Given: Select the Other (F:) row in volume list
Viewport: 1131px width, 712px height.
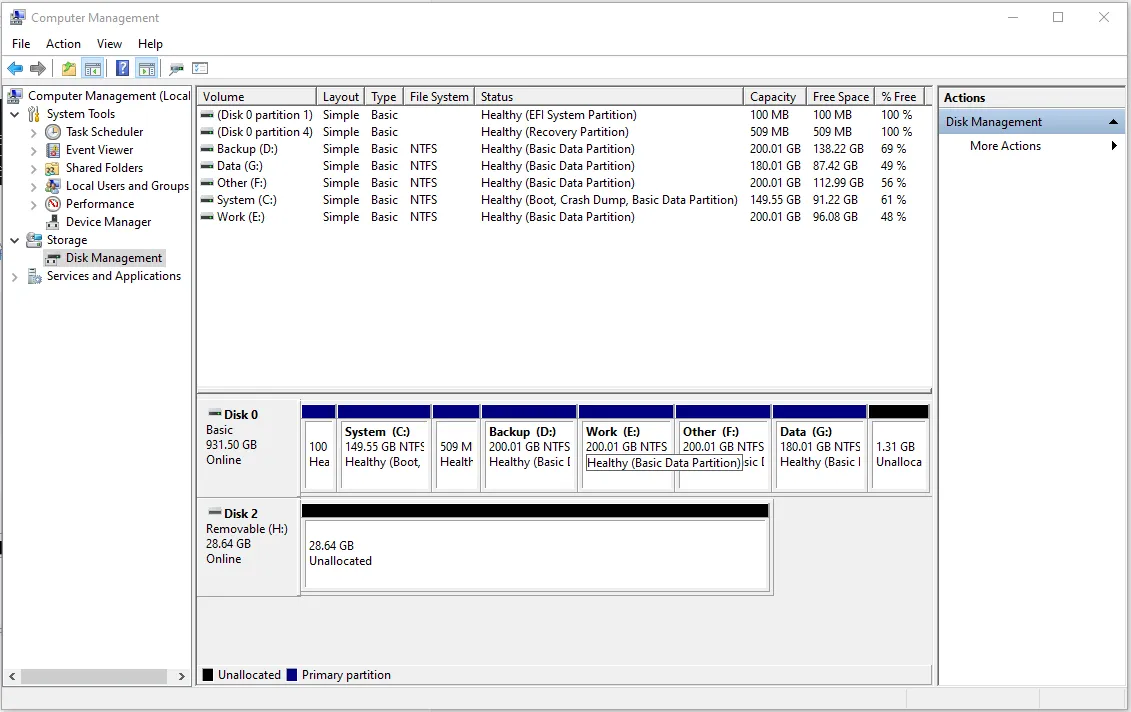Looking at the screenshot, I should pyautogui.click(x=563, y=183).
